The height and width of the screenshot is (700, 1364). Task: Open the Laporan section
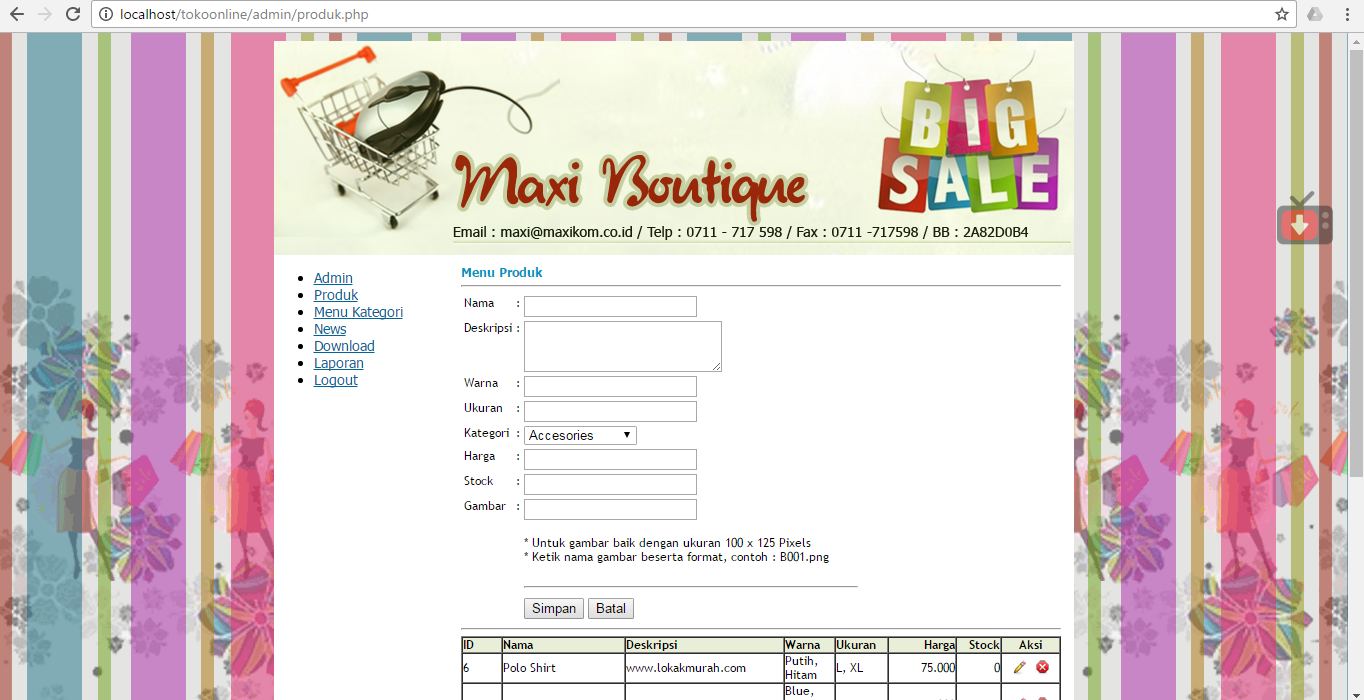(x=338, y=362)
